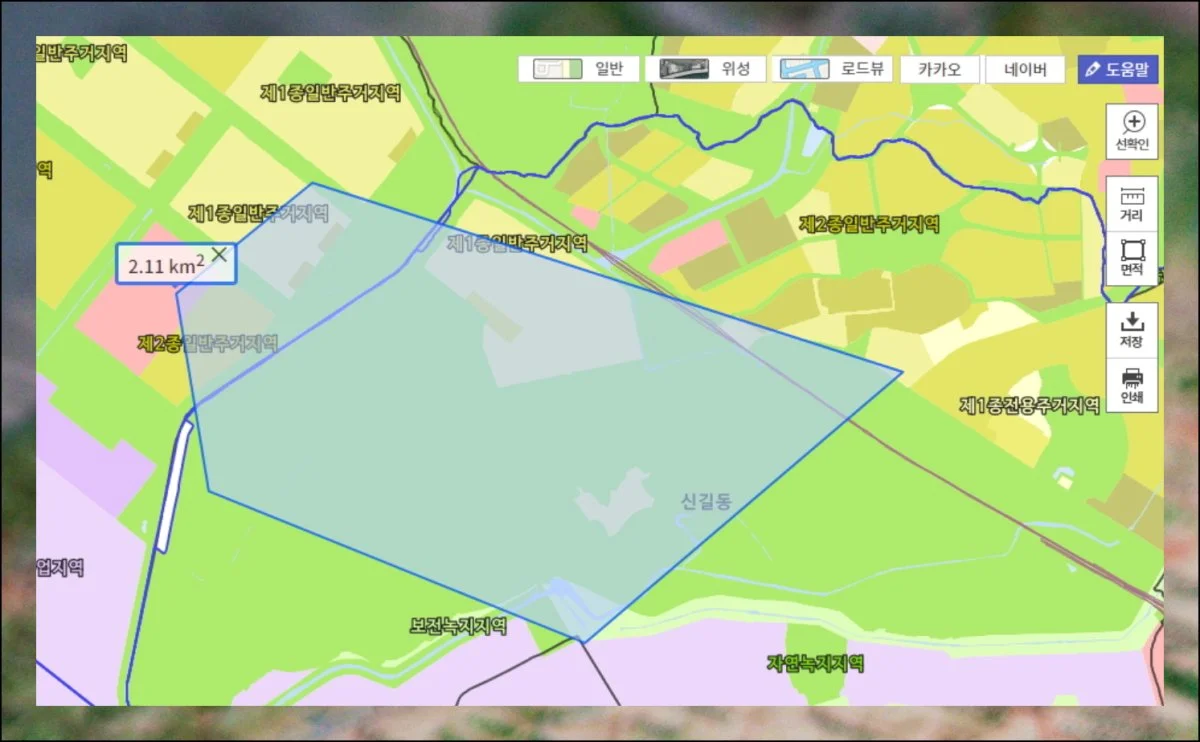
Task: Click the 일반 map thumbnail icon
Action: pos(557,69)
